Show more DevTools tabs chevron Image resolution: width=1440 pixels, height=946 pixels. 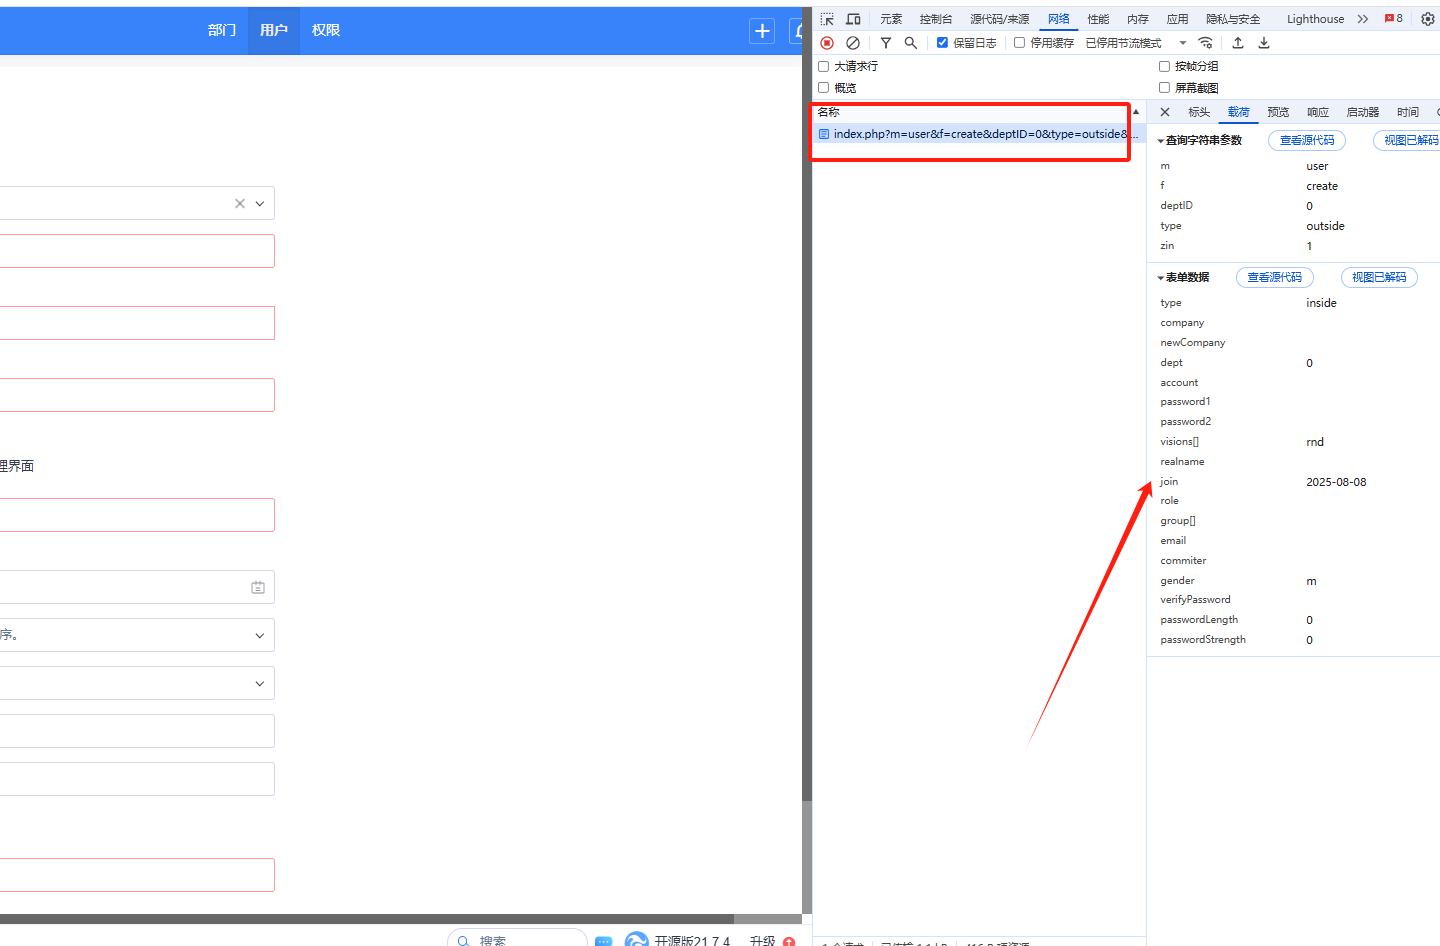tap(1363, 19)
